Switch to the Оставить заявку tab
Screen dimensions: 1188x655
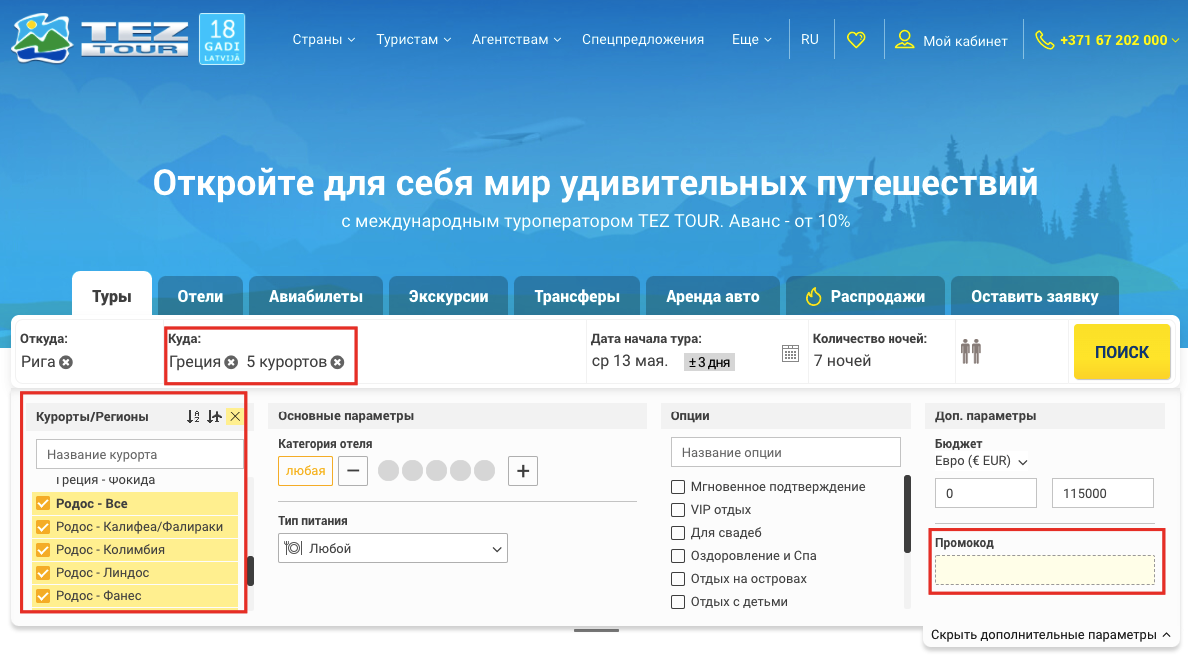(x=1035, y=296)
